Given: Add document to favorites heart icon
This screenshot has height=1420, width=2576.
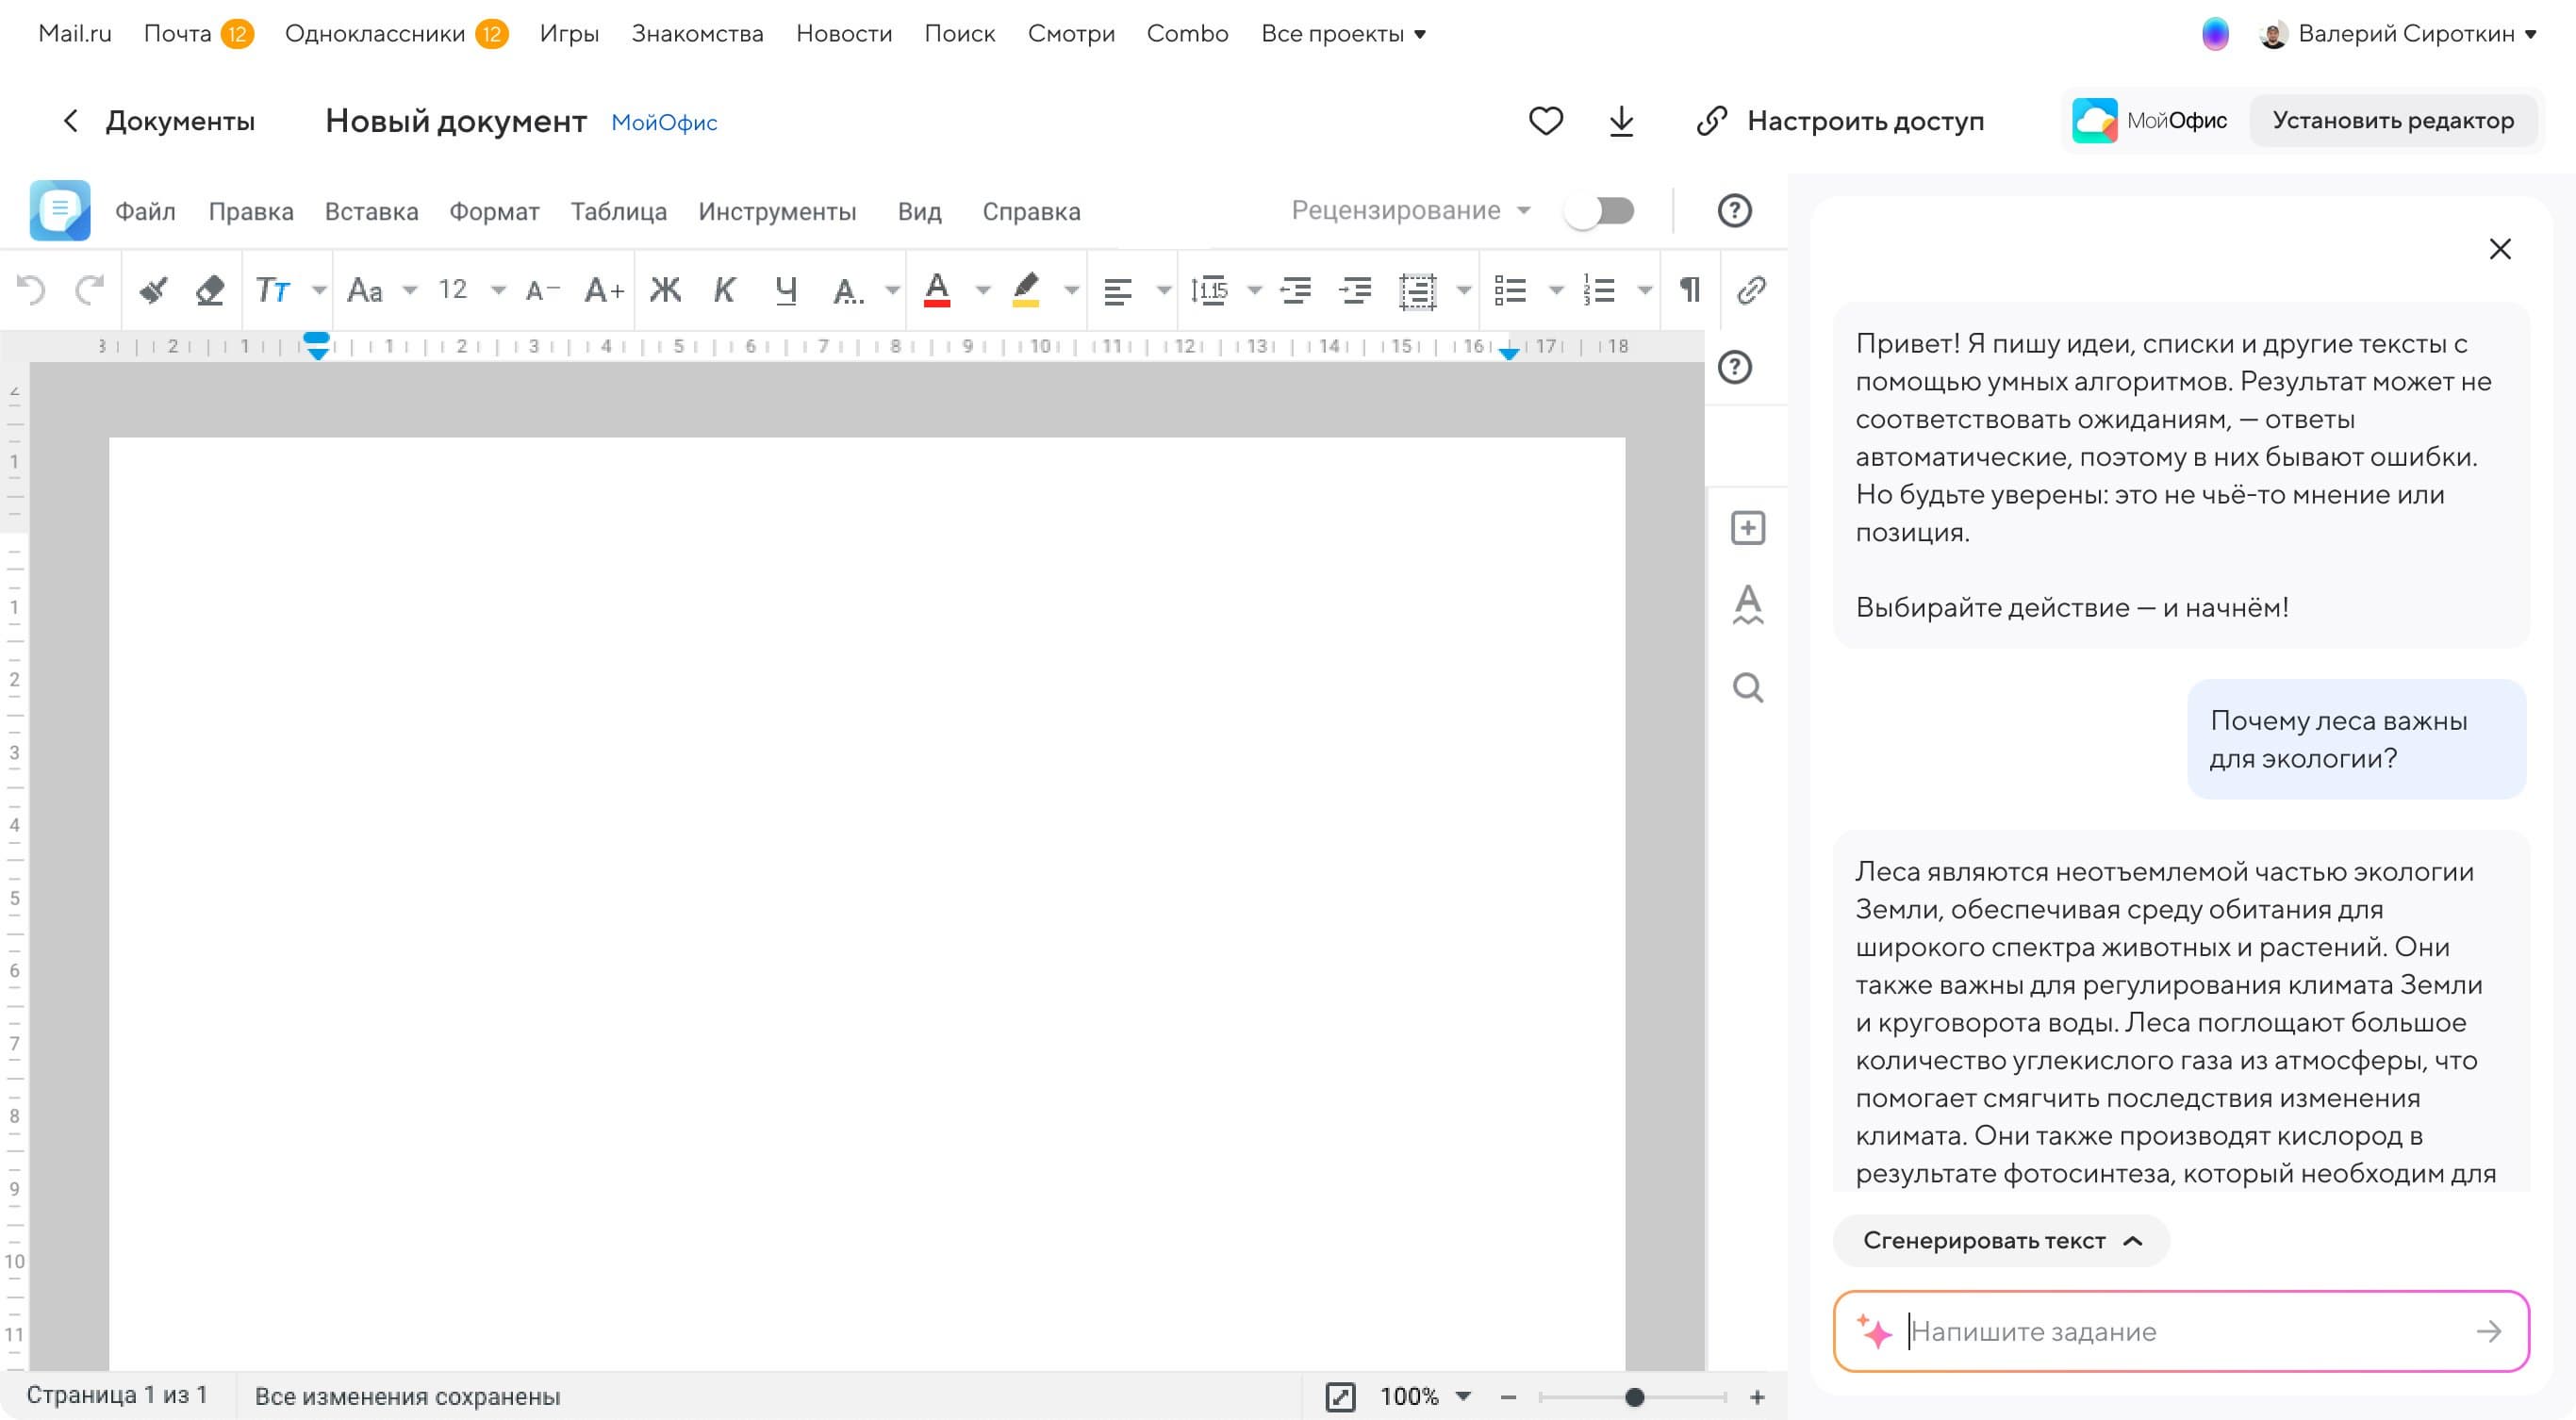Looking at the screenshot, I should [x=1545, y=121].
